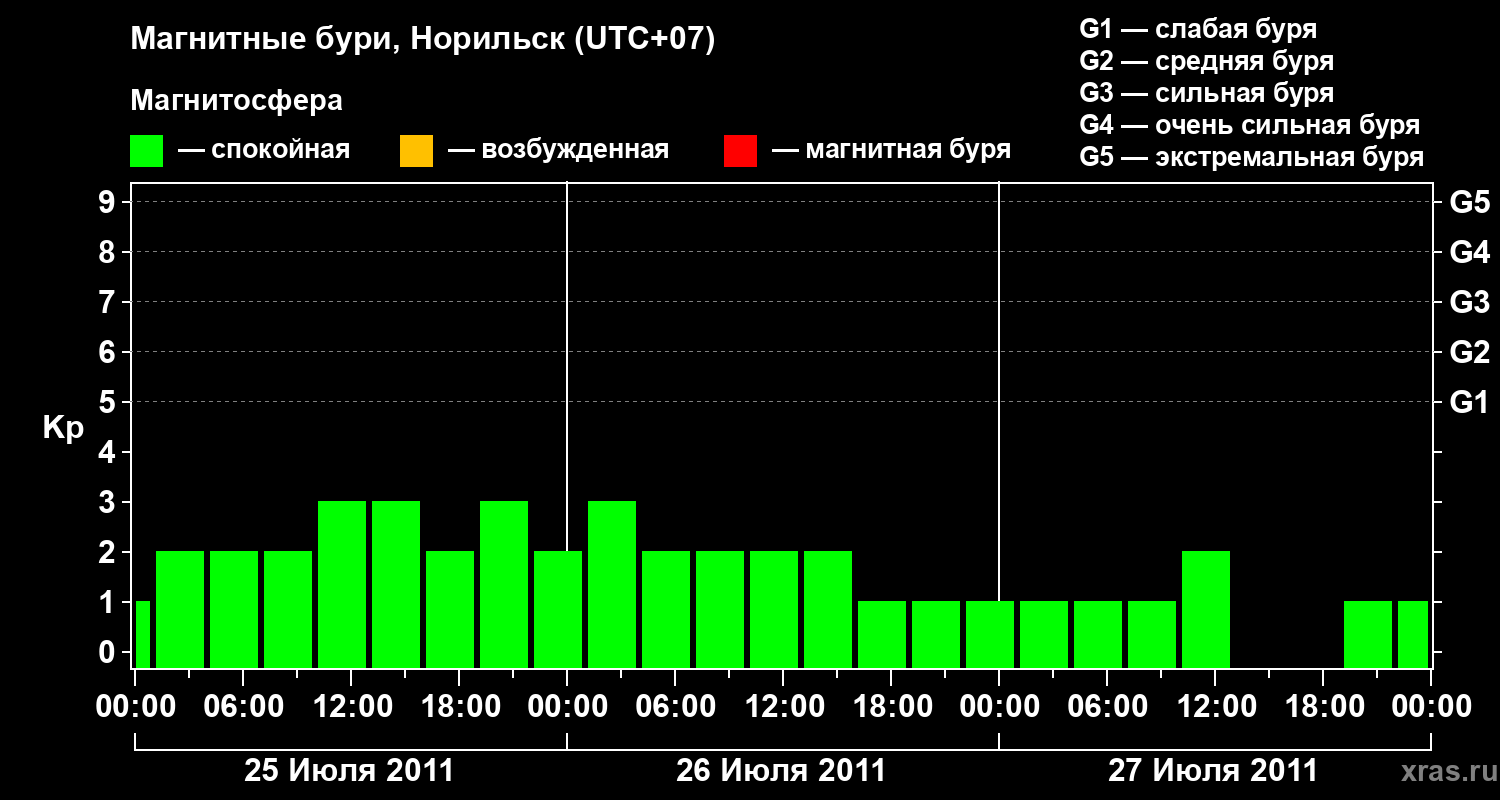Click the 'Магнитосфера' legend heading
Image resolution: width=1500 pixels, height=800 pixels.
(237, 101)
